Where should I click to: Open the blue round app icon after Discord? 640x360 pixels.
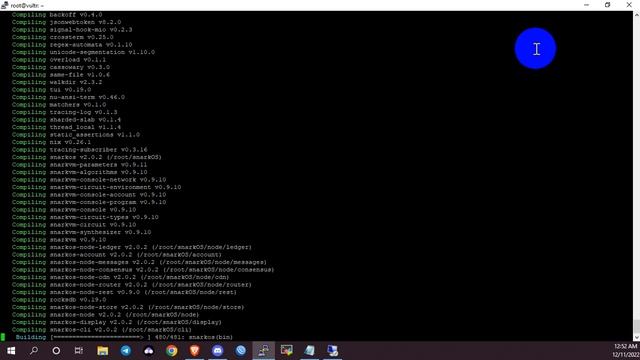[x=241, y=351]
